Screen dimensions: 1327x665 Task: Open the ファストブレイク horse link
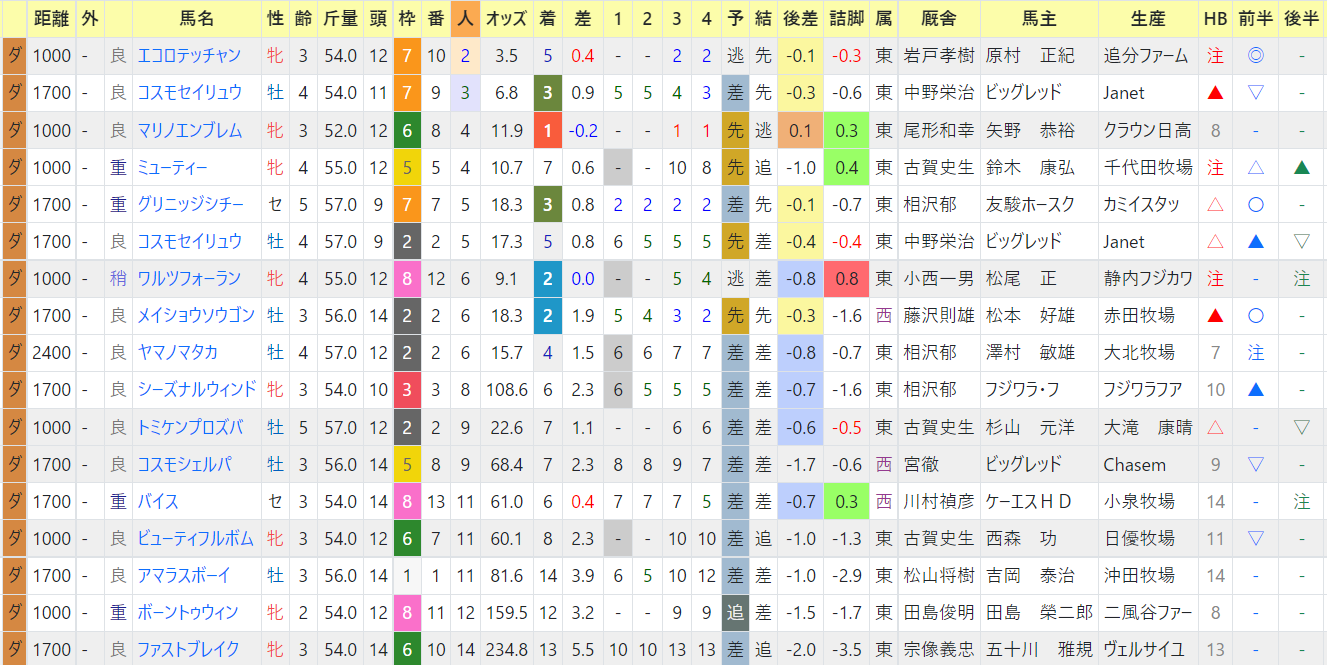click(188, 649)
